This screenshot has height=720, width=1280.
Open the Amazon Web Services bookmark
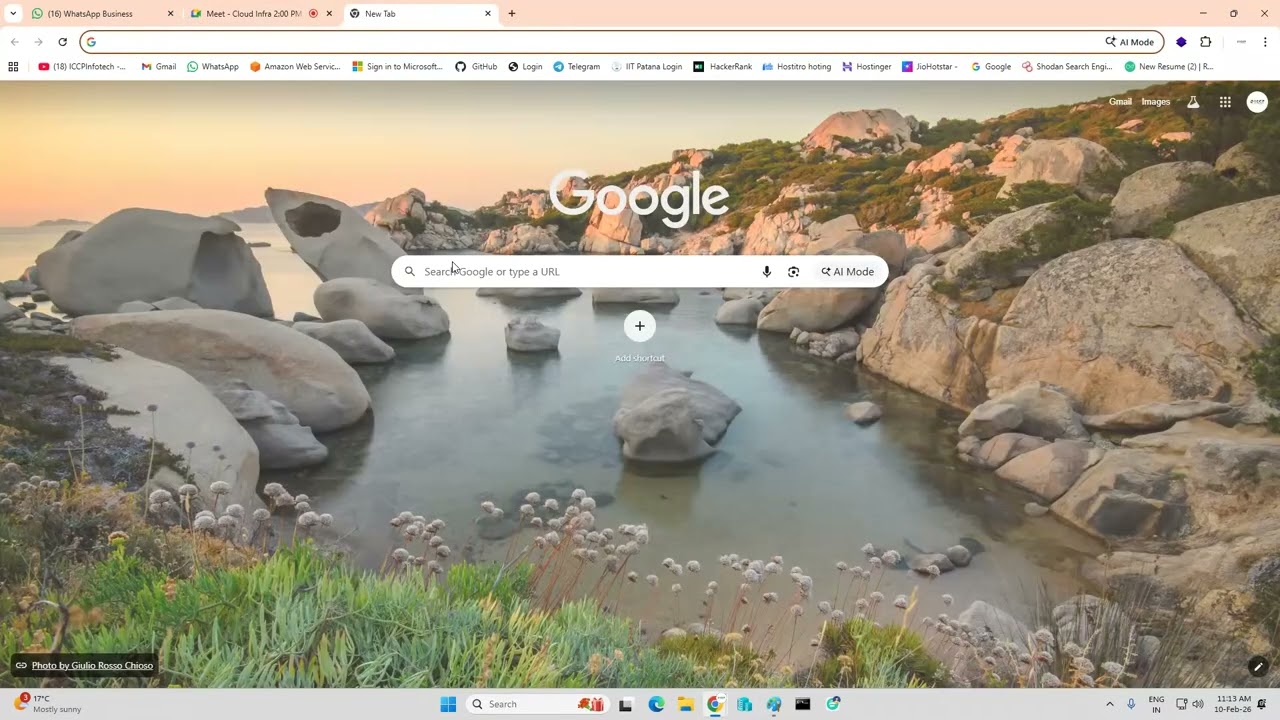(295, 67)
